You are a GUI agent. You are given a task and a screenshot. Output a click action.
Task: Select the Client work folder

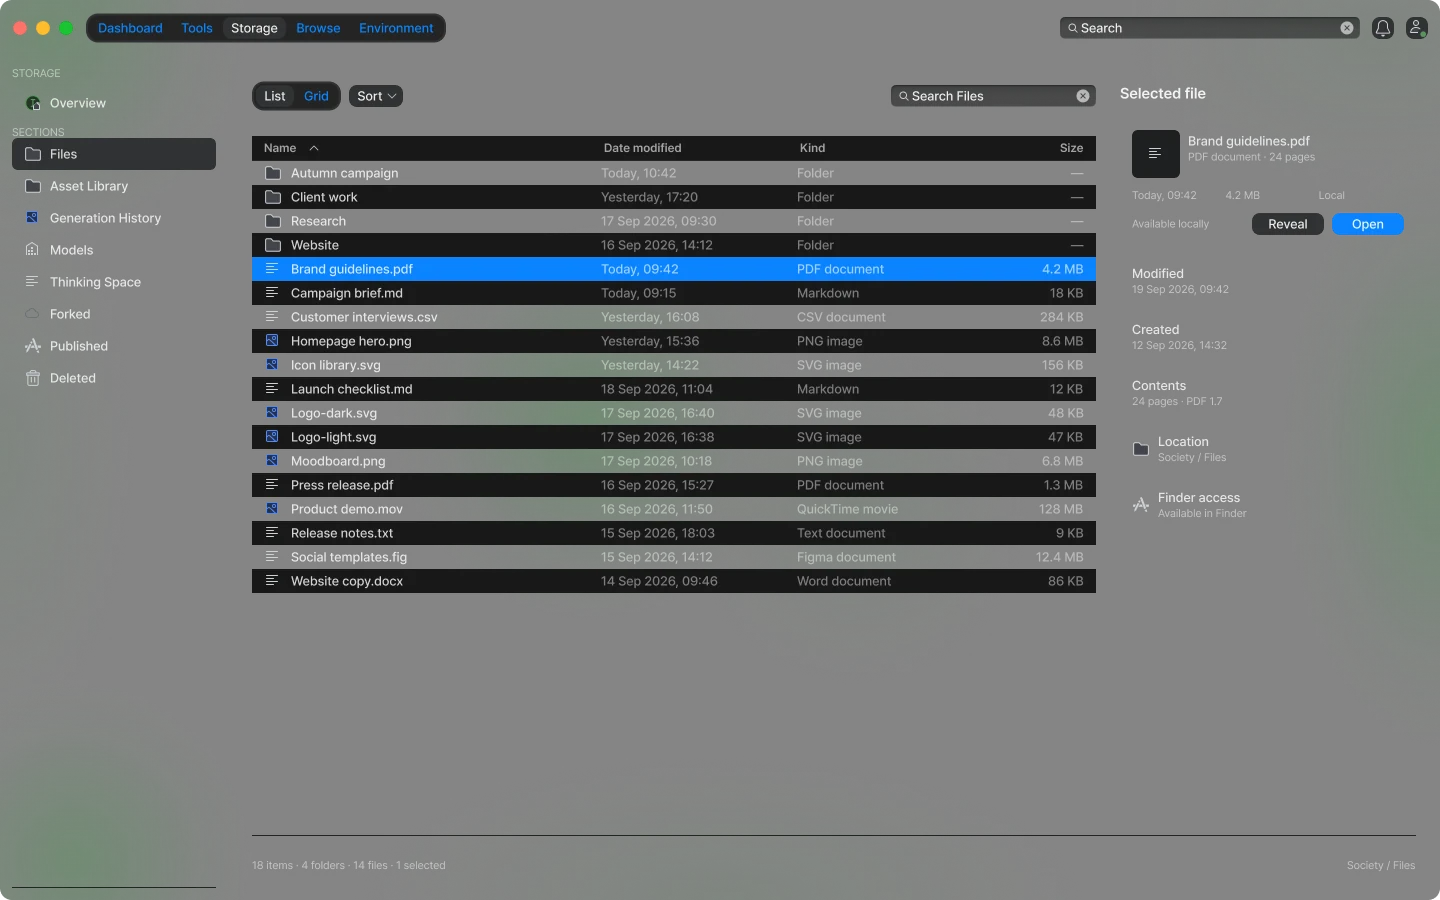click(x=674, y=197)
